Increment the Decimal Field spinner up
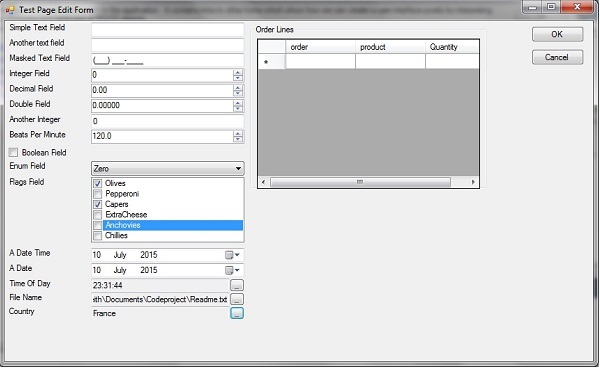The width and height of the screenshot is (600, 369). tap(238, 88)
